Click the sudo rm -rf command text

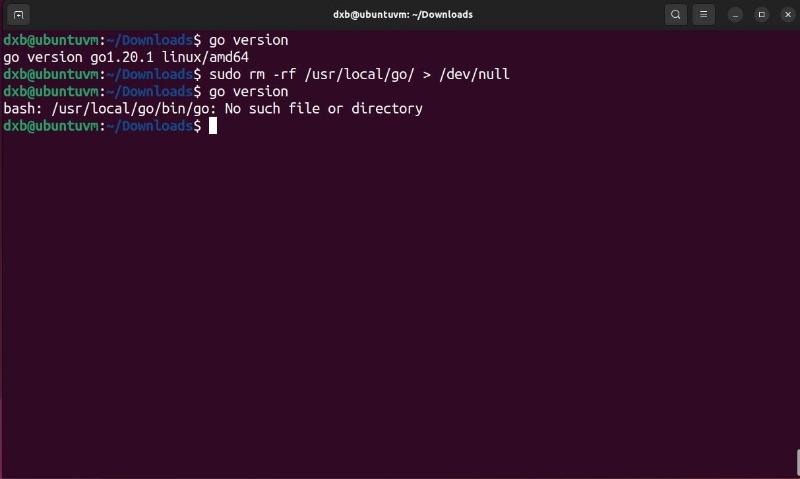pos(359,74)
